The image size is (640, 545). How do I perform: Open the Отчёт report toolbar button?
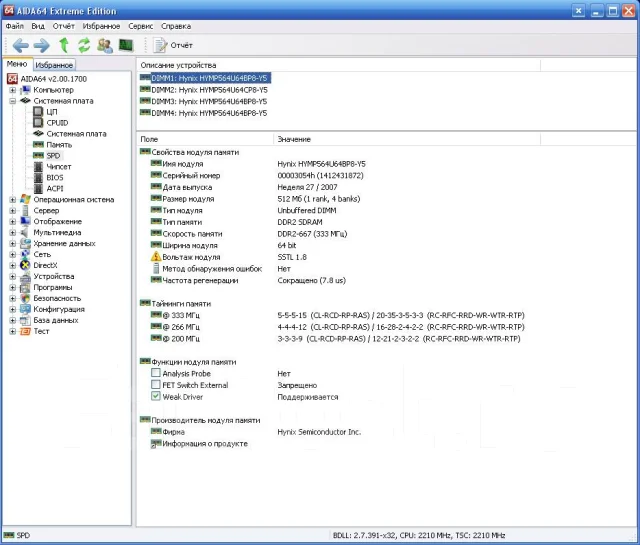(x=173, y=45)
